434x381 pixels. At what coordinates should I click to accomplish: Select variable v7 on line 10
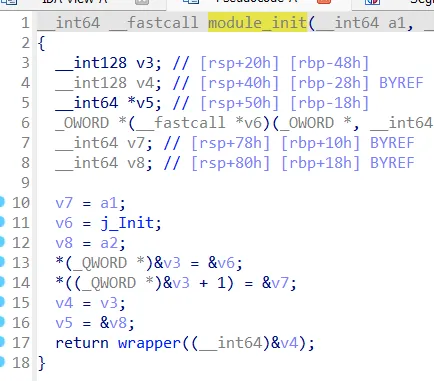coord(64,203)
